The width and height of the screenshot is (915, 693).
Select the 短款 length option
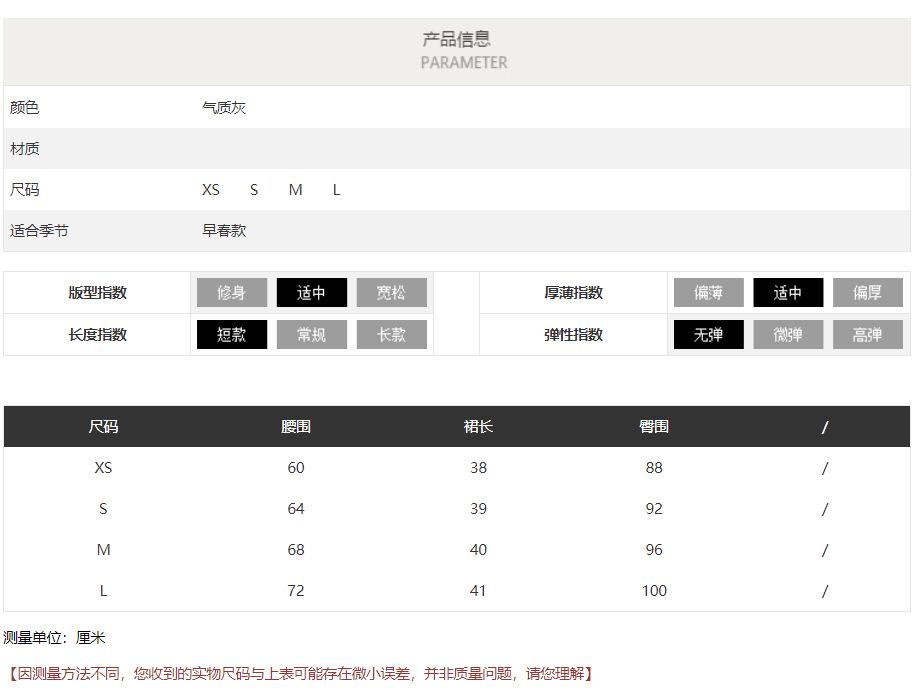pos(231,335)
